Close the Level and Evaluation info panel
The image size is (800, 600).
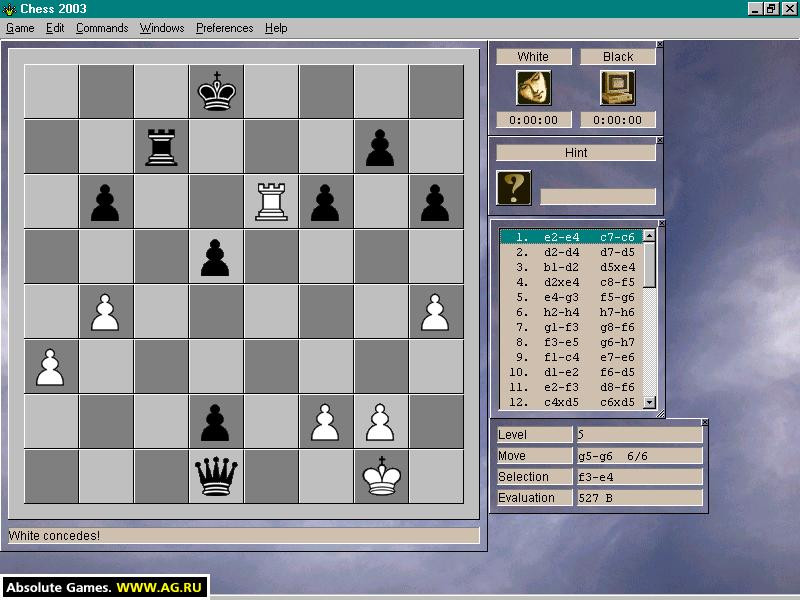tap(705, 422)
